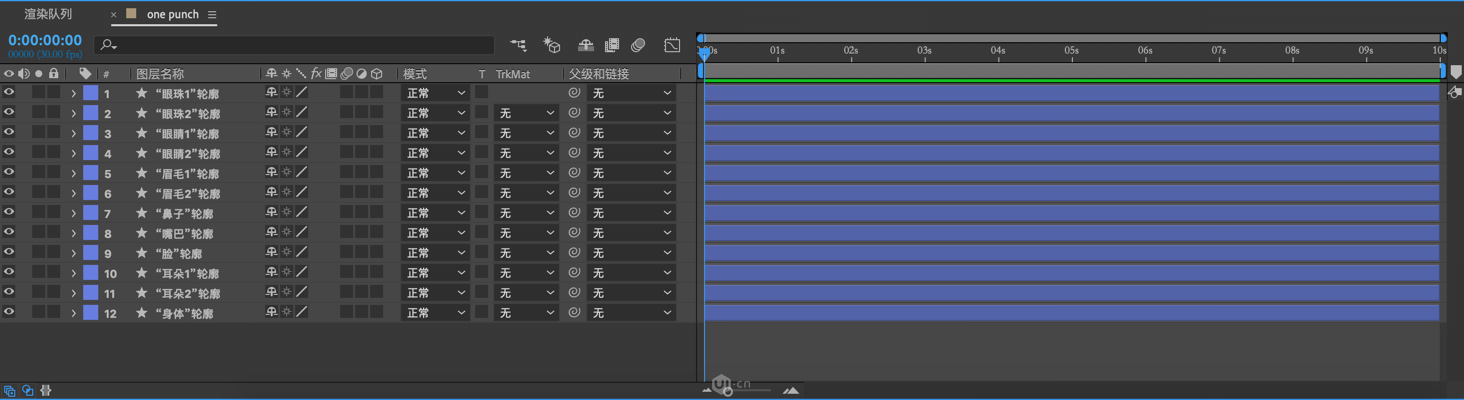Switch to the 渲染队列 tab
The height and width of the screenshot is (400, 1464).
pos(48,14)
